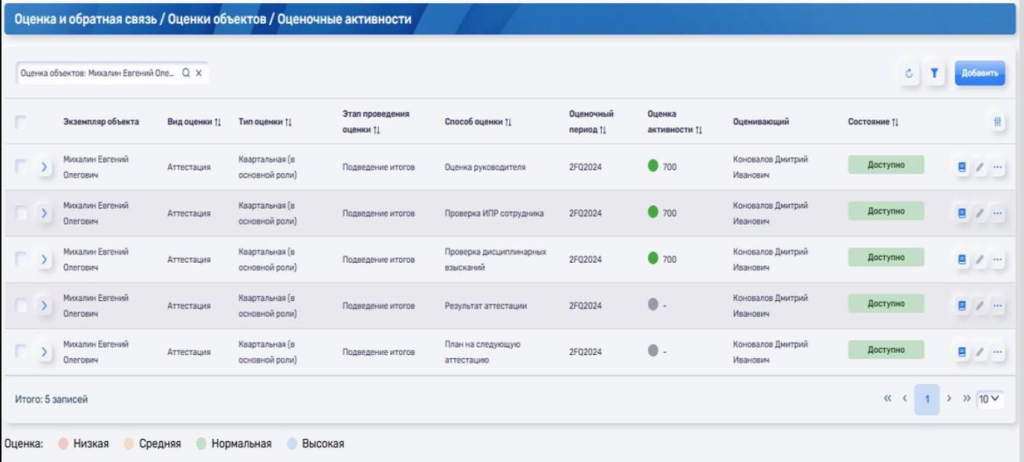Click the edit pencil for План на следующую аттестацию row
The image size is (1024, 462).
point(980,352)
